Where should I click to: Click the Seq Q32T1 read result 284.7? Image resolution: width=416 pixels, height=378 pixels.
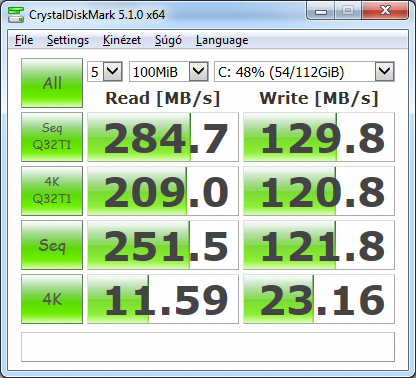point(163,137)
